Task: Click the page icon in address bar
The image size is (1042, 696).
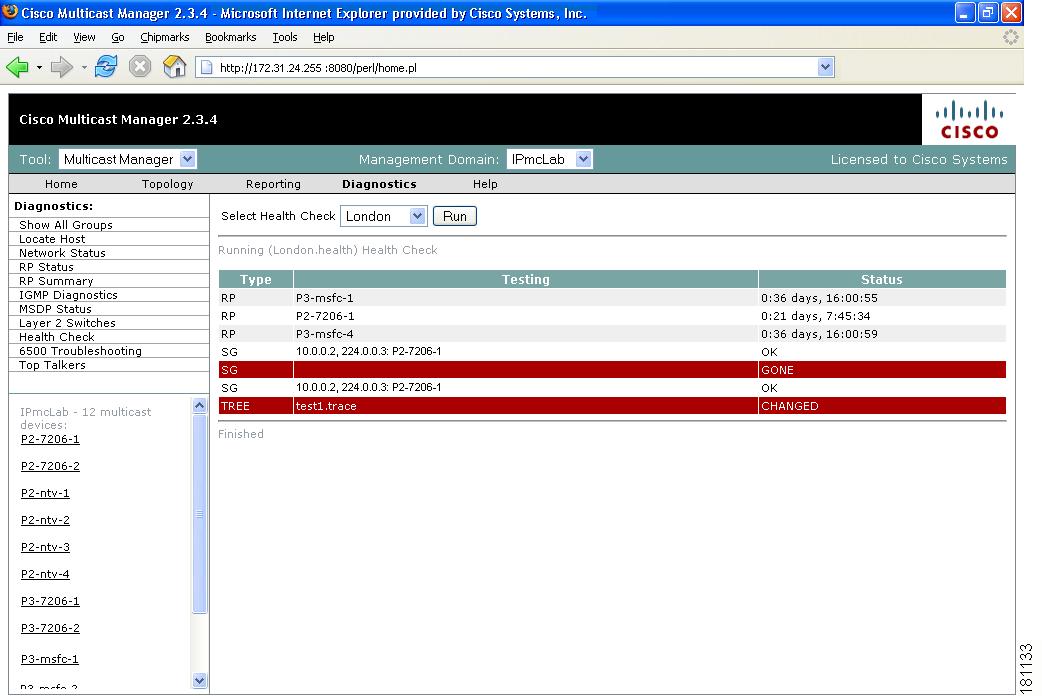Action: (x=207, y=67)
